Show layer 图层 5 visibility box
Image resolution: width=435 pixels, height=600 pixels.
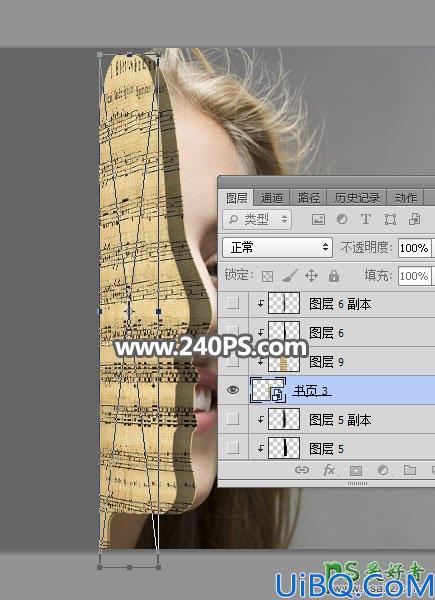(233, 448)
